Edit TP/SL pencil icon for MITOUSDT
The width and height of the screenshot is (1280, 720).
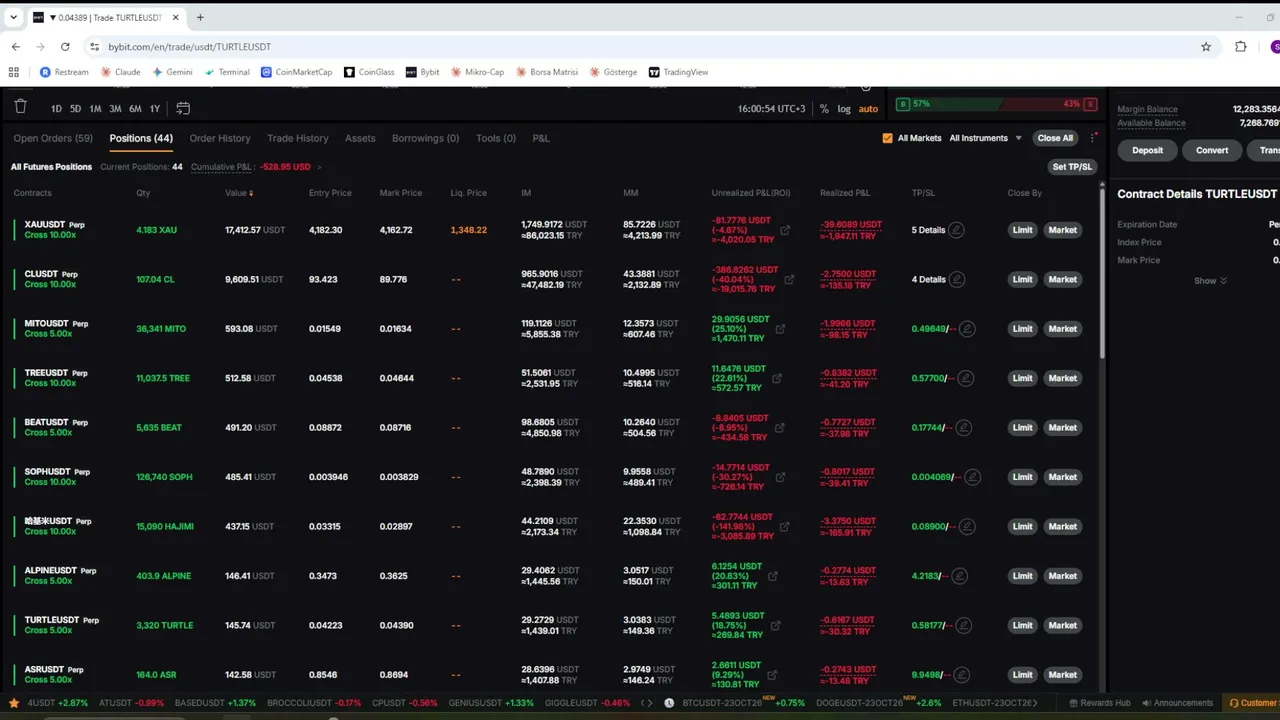point(966,329)
